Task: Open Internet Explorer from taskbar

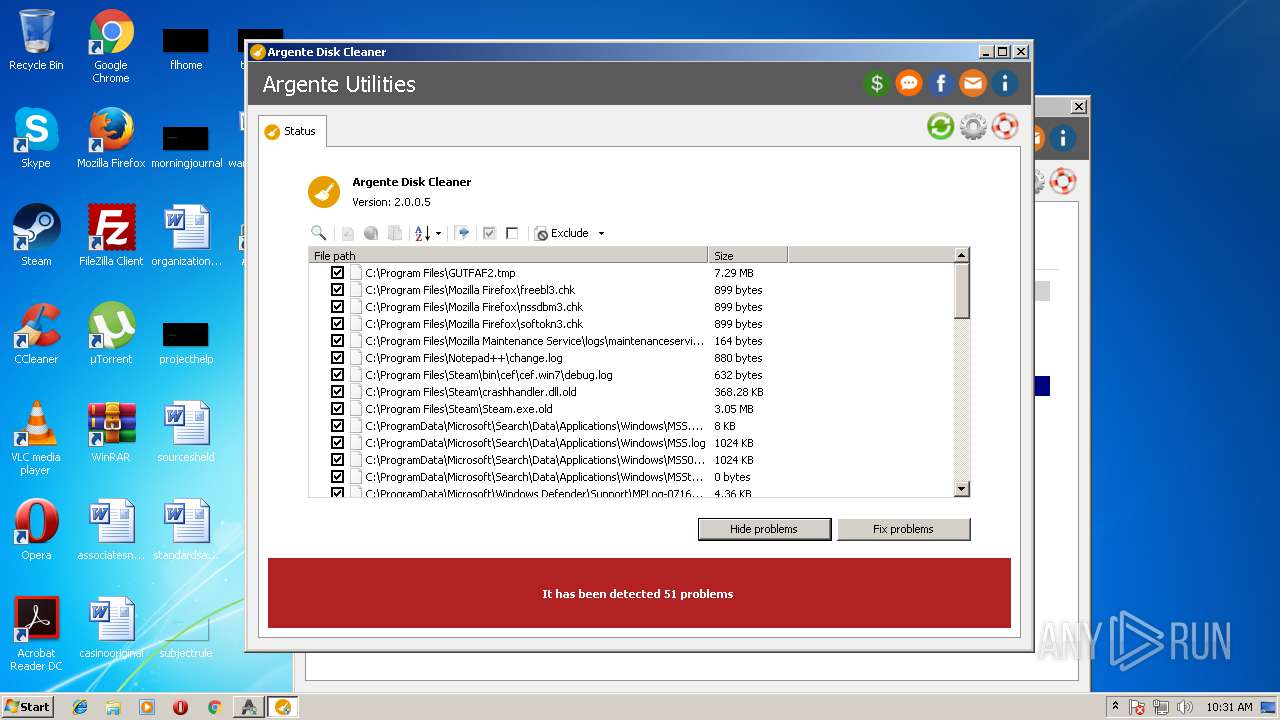Action: click(80, 707)
